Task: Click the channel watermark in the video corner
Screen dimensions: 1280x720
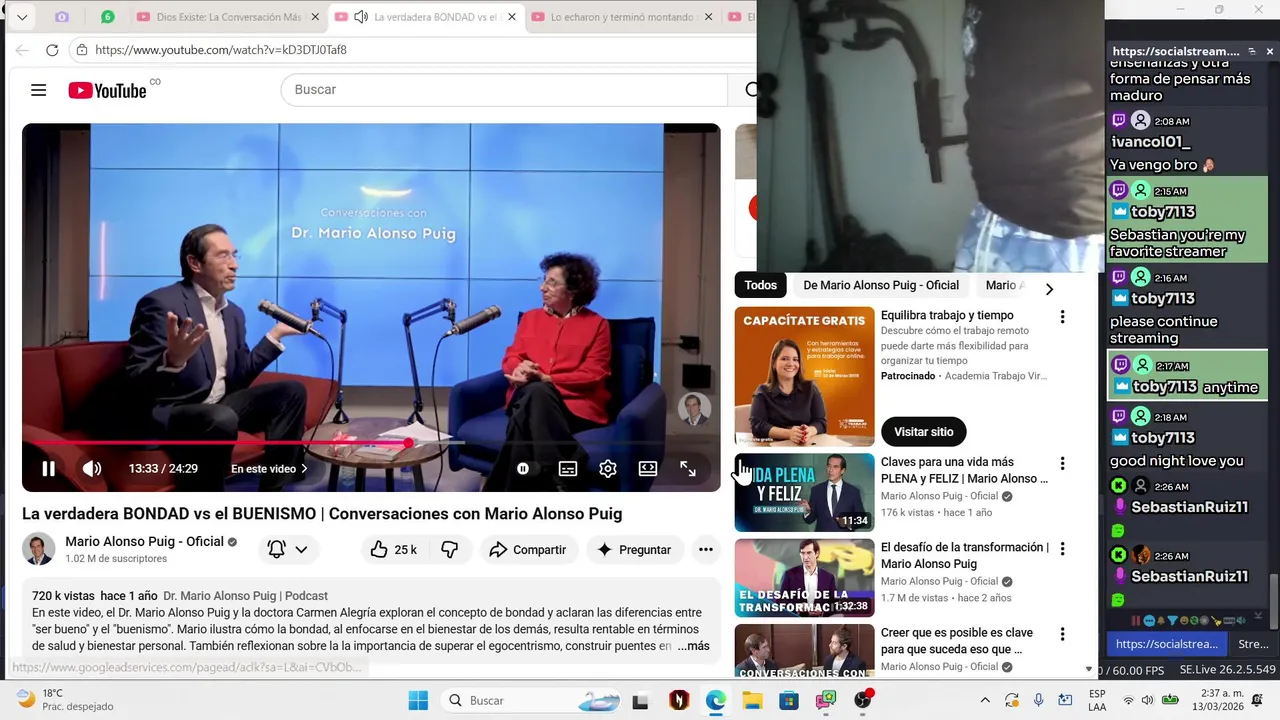Action: 694,409
